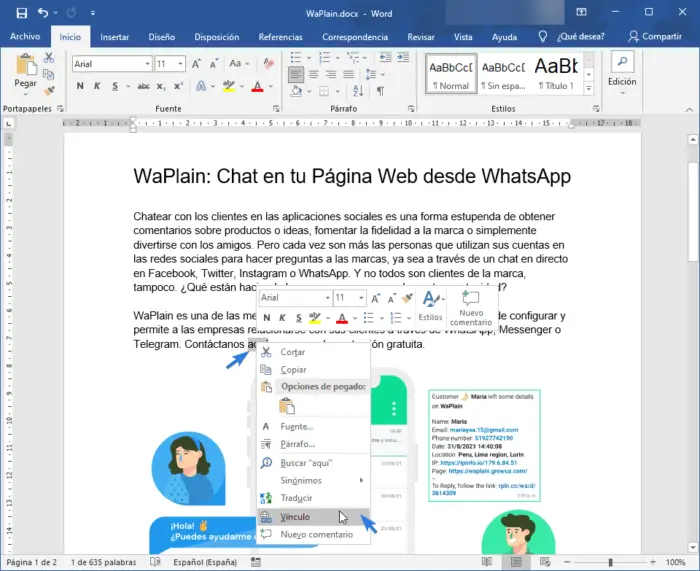
Task: Toggle strikethrough abc in ribbon
Action: pos(143,86)
